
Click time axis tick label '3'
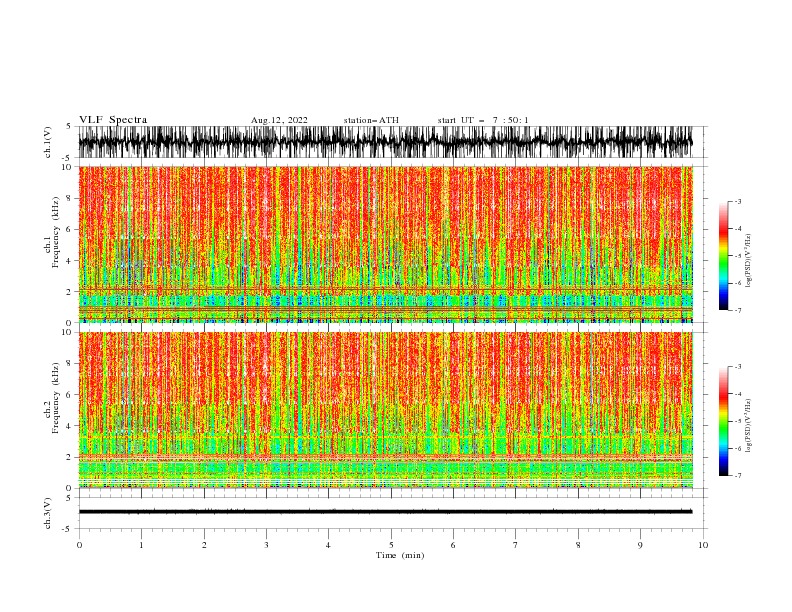click(266, 545)
